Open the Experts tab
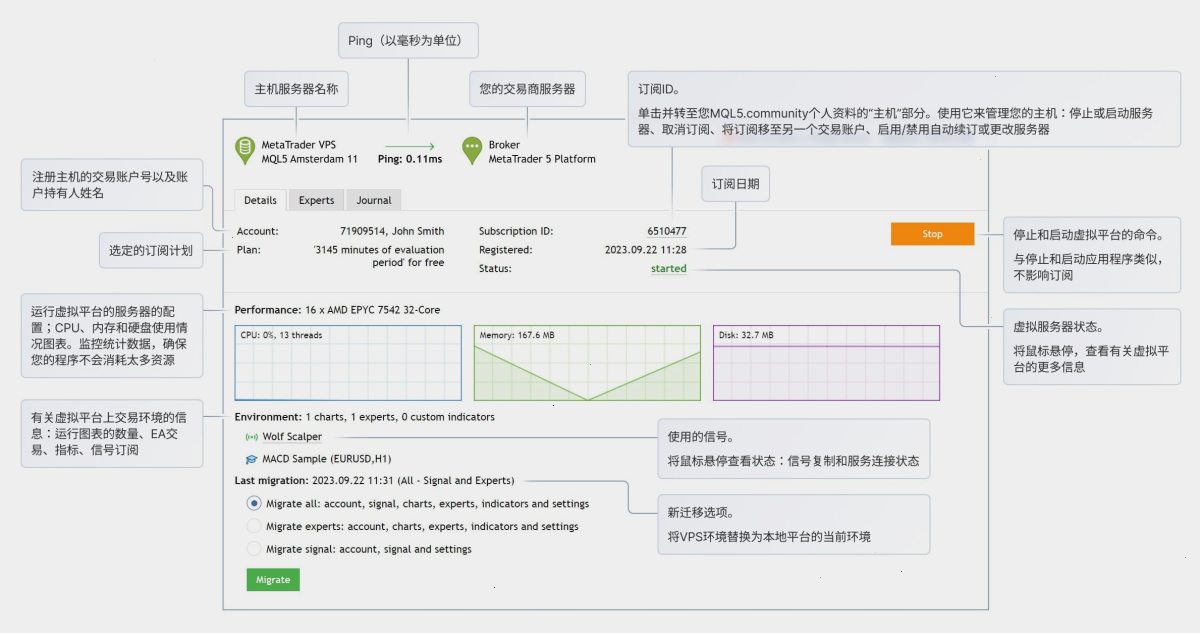This screenshot has width=1200, height=633. pos(316,200)
